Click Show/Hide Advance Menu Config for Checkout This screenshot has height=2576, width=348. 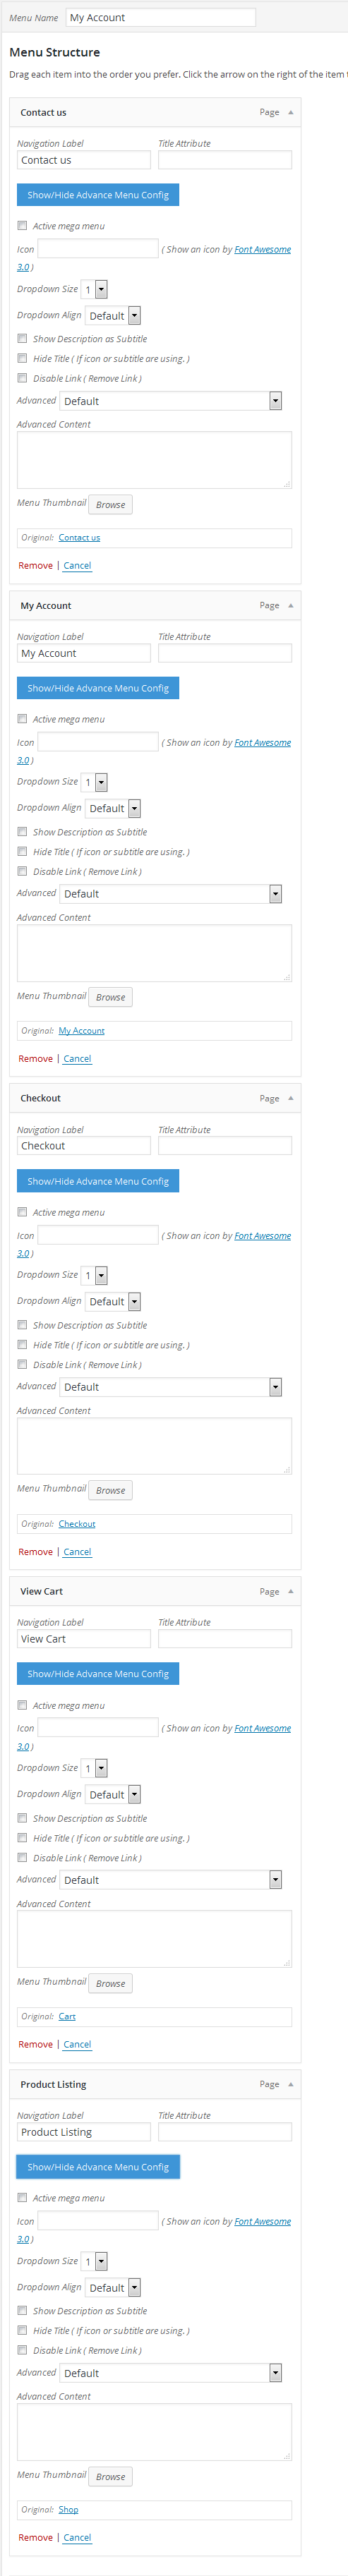point(98,1181)
